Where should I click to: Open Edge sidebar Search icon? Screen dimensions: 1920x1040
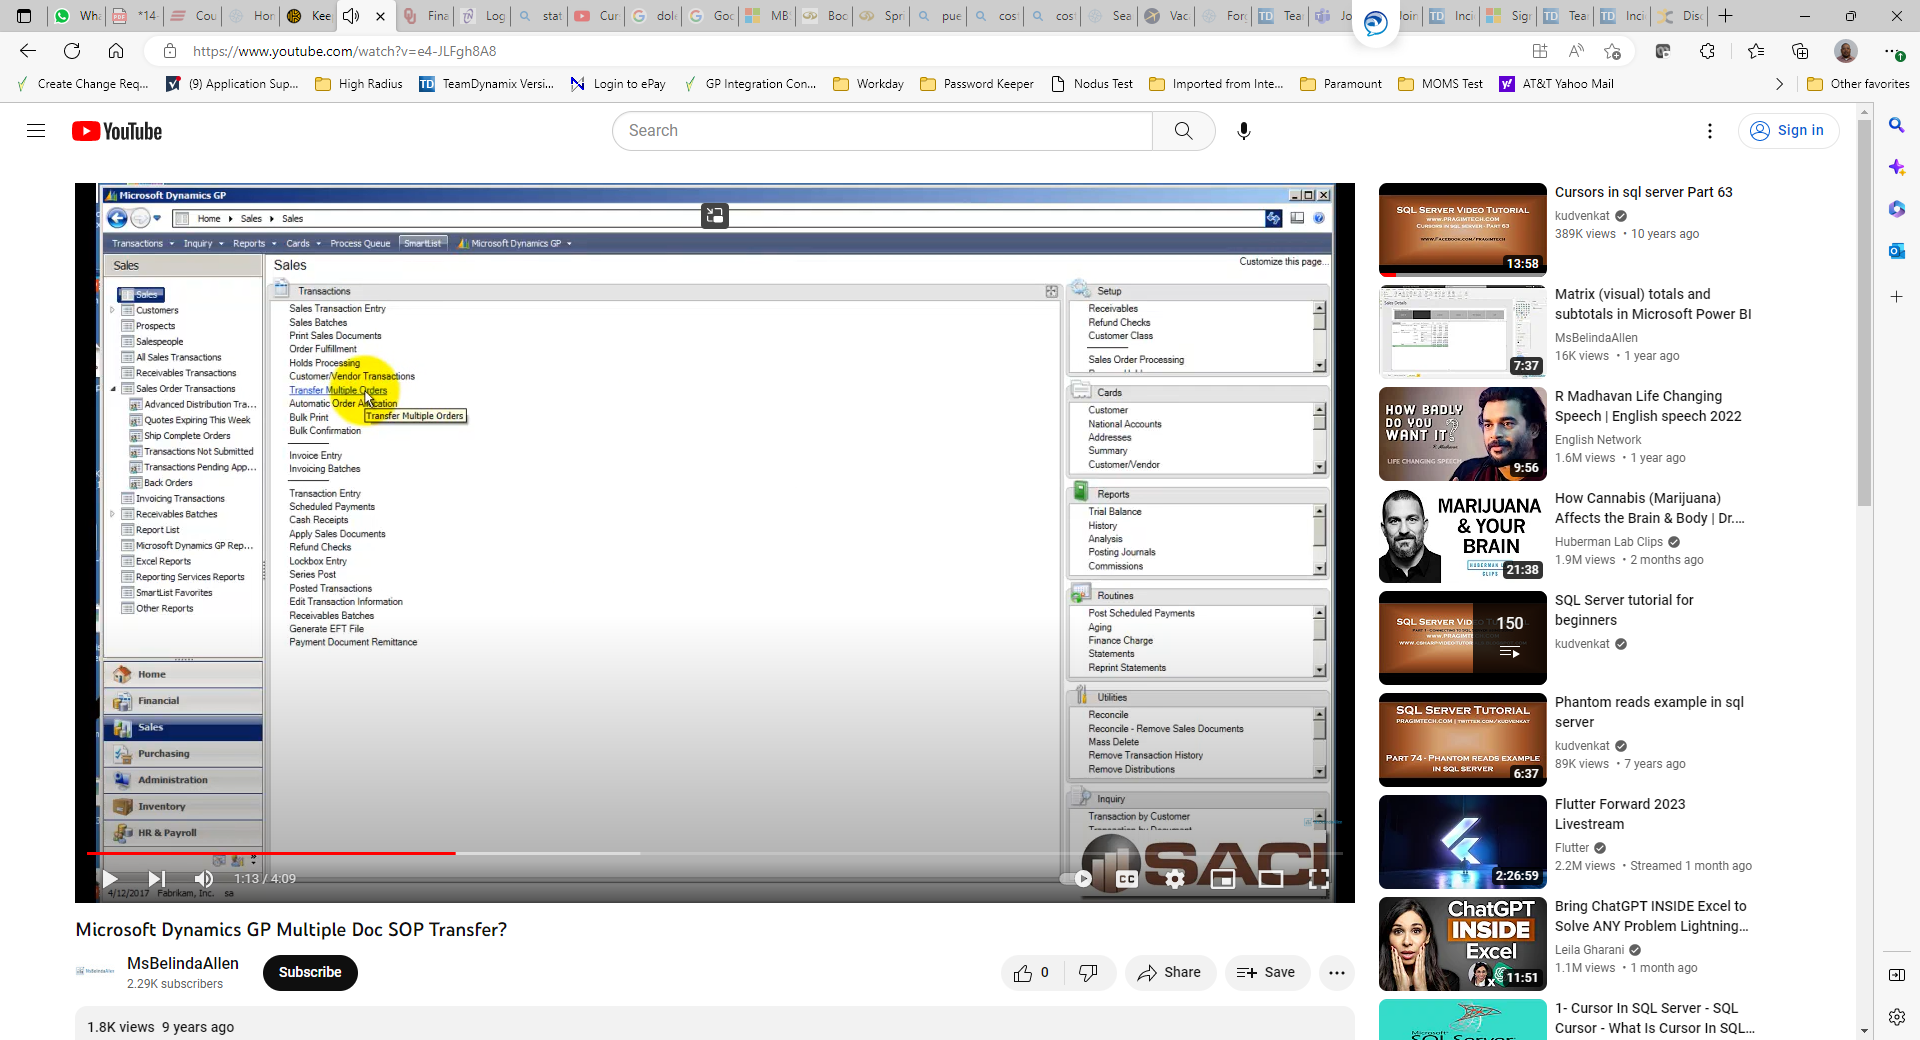click(1896, 125)
